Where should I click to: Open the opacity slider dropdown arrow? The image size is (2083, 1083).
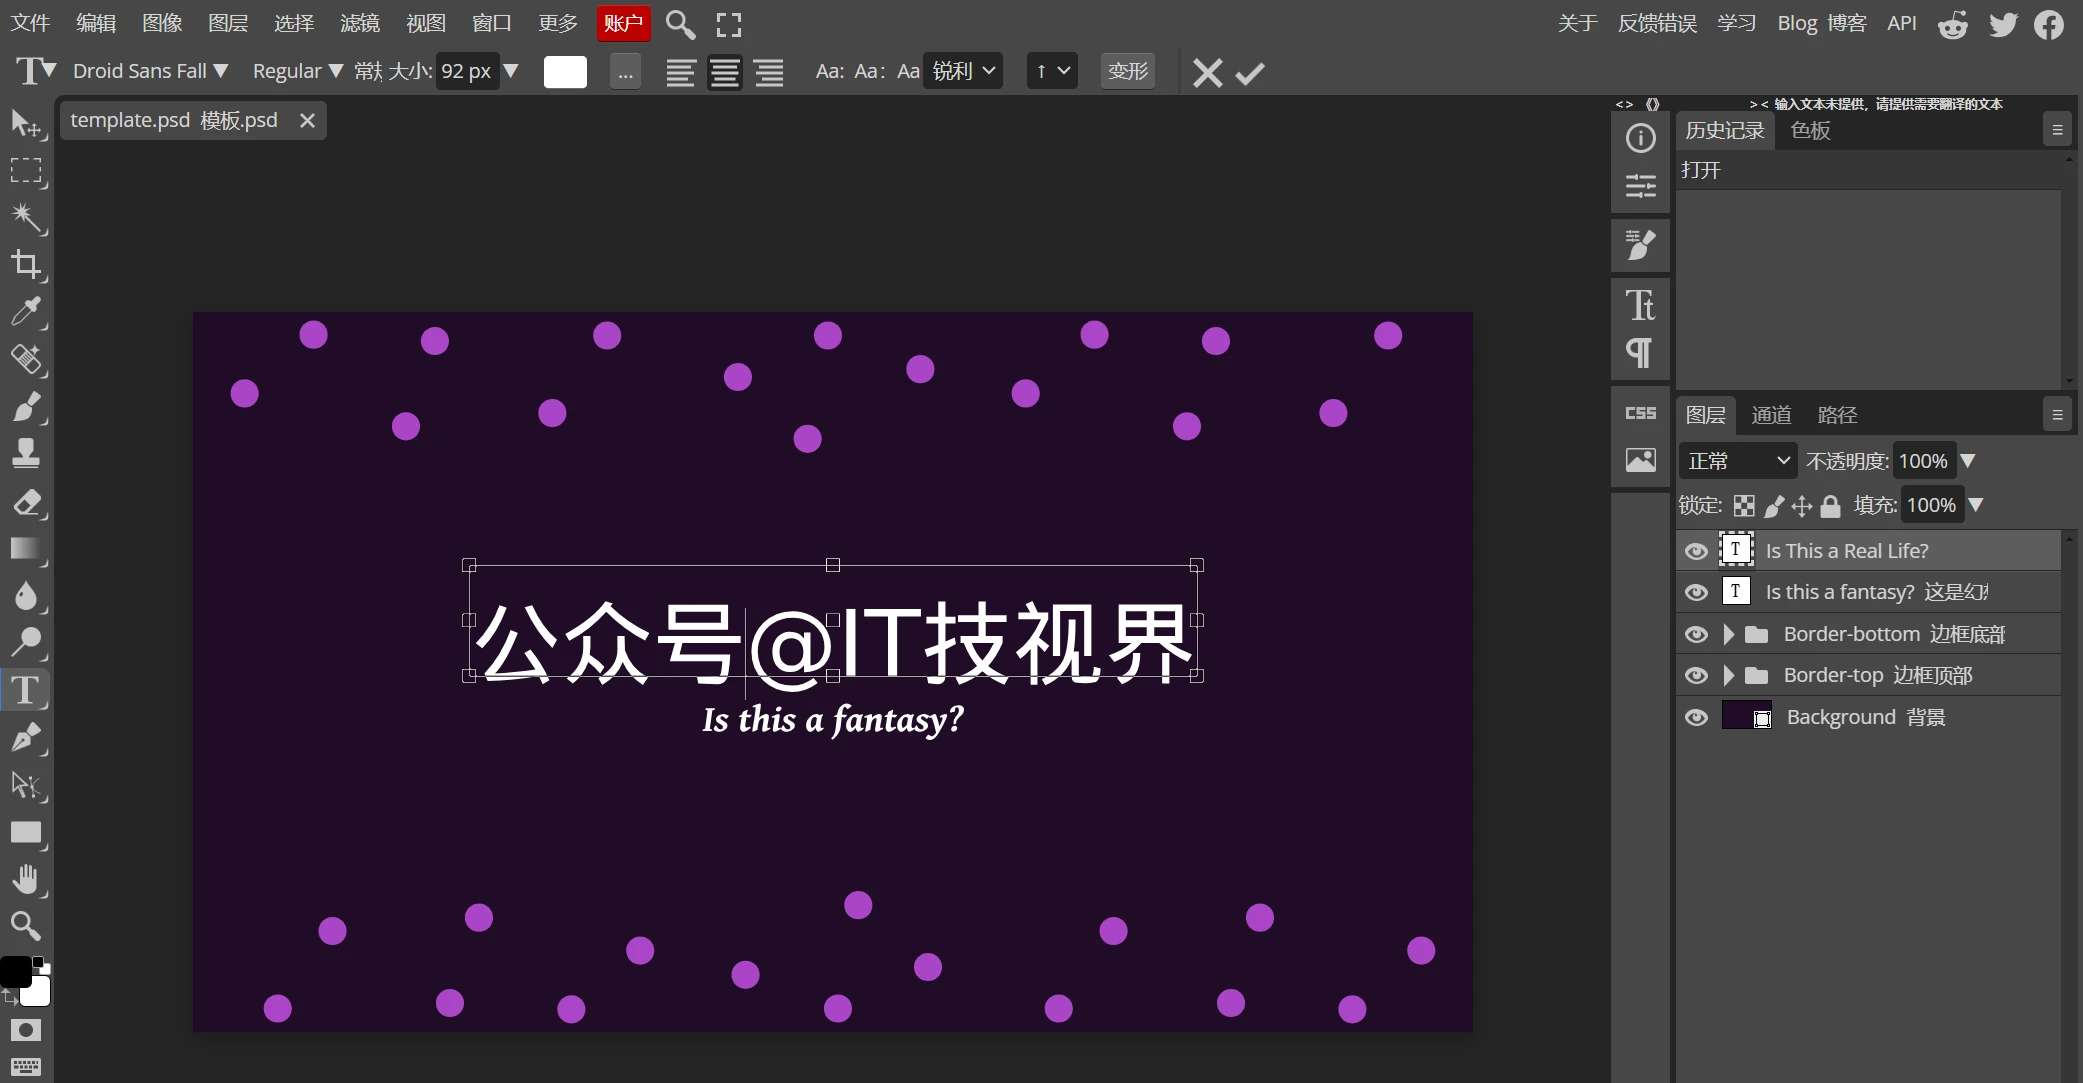coord(1968,461)
